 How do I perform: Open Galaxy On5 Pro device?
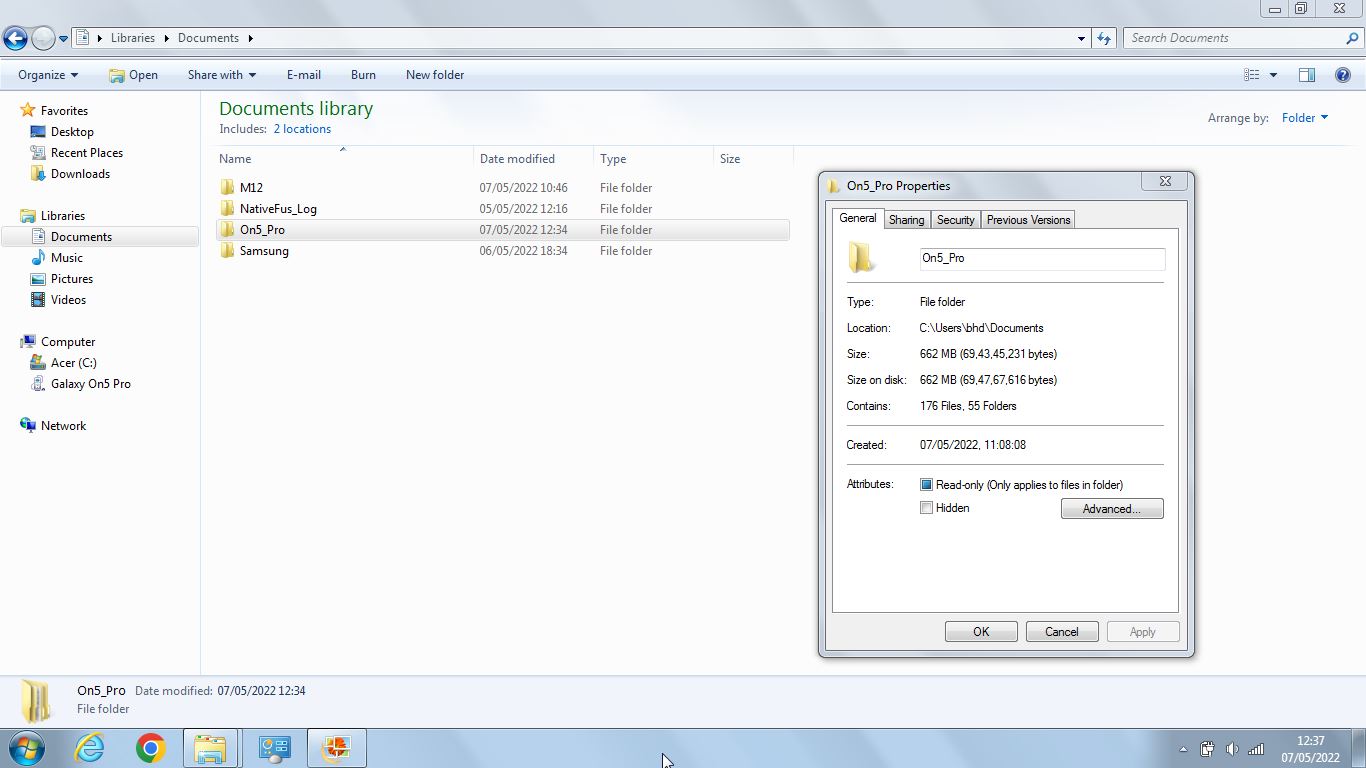(x=91, y=384)
